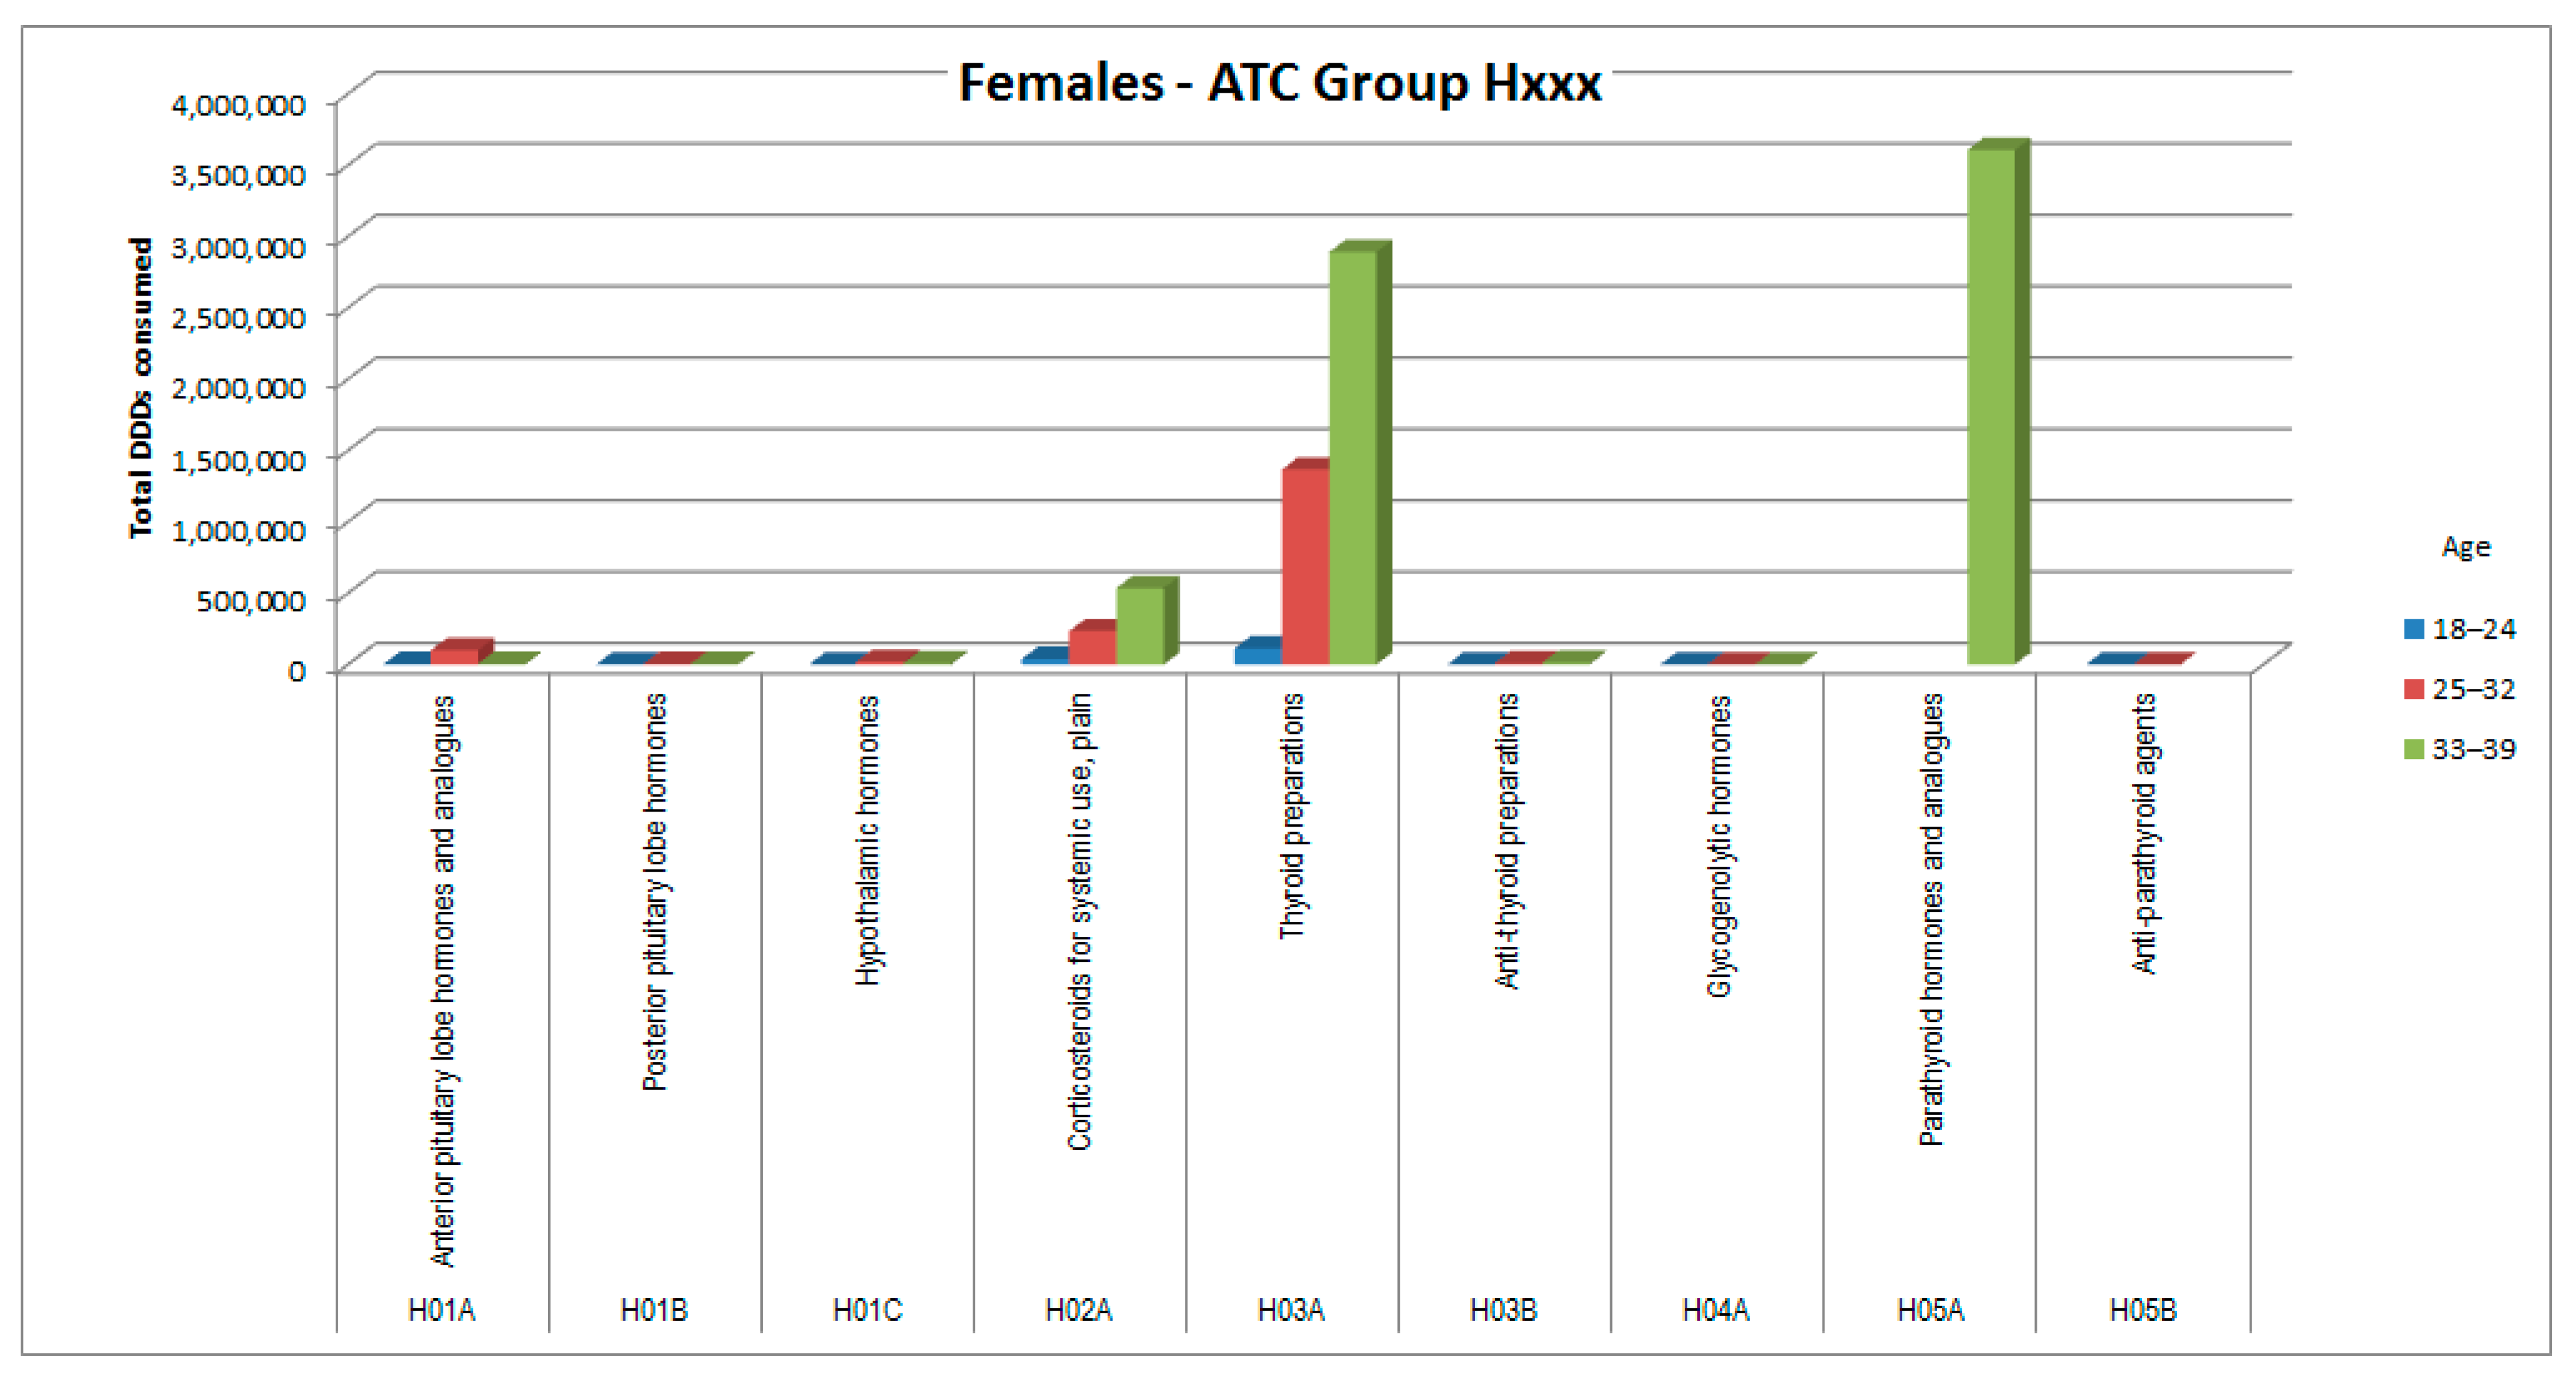Click the 'H03B' category code
2576x1379 pixels.
(x=1503, y=1310)
